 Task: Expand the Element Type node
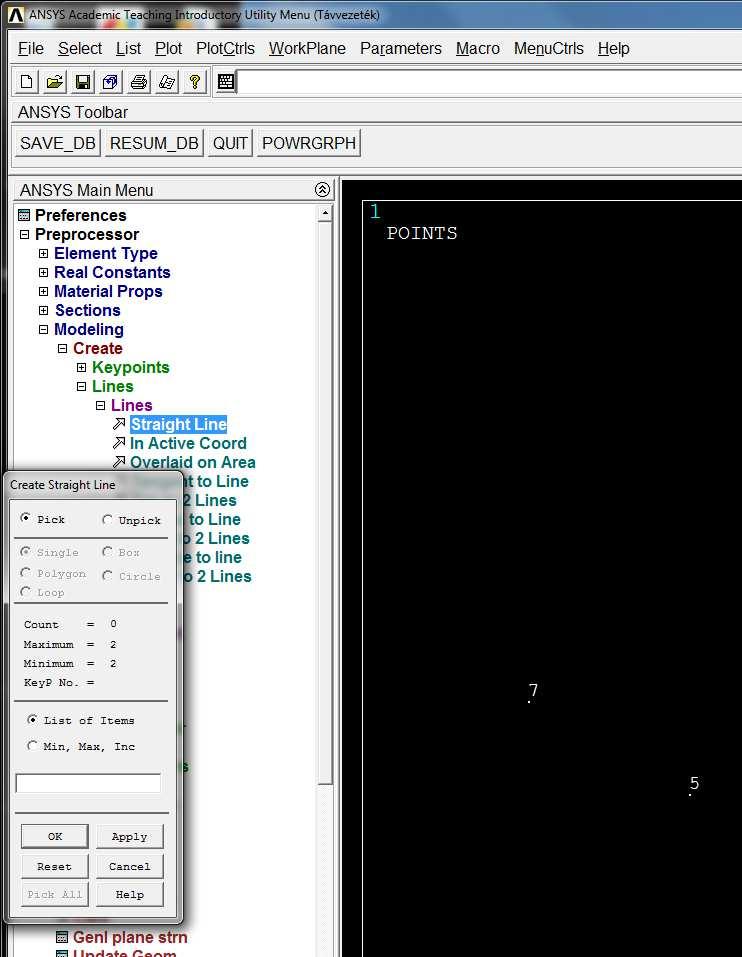click(43, 253)
